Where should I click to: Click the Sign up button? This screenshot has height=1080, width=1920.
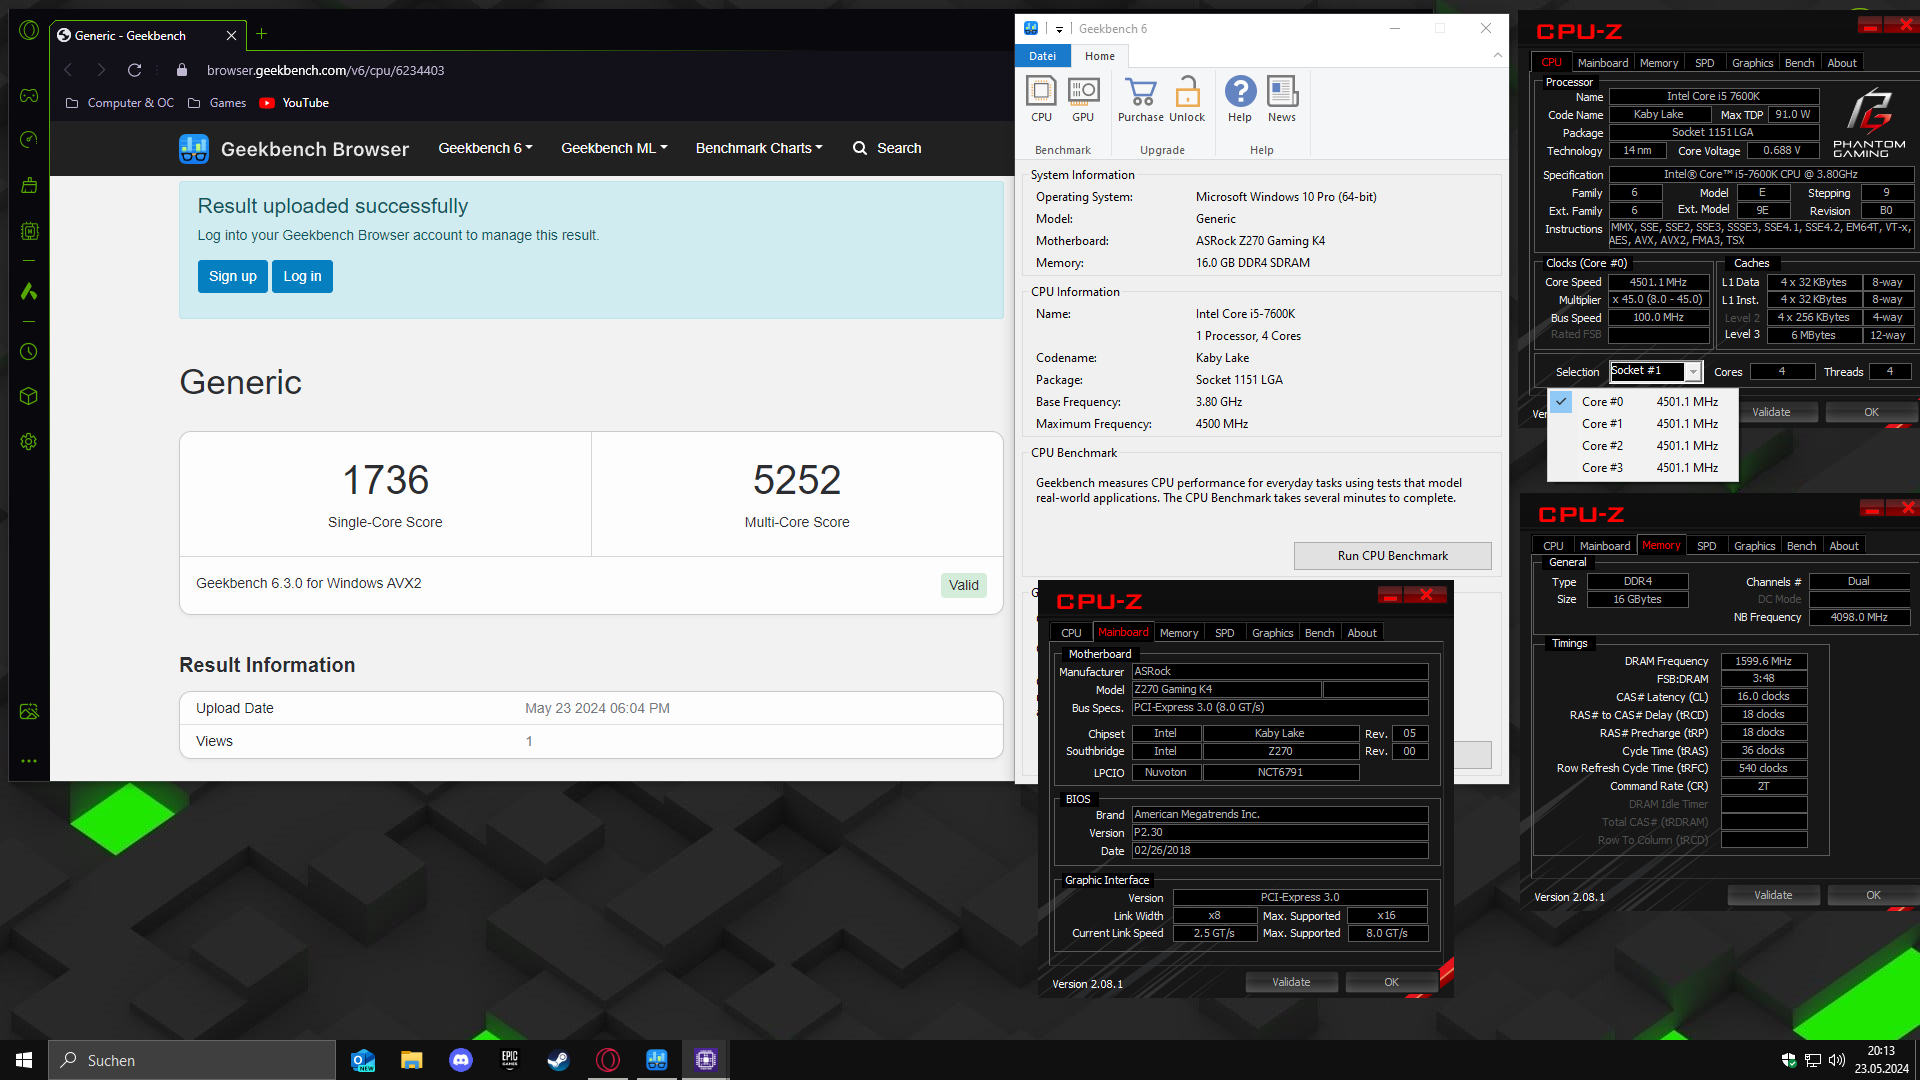[233, 276]
